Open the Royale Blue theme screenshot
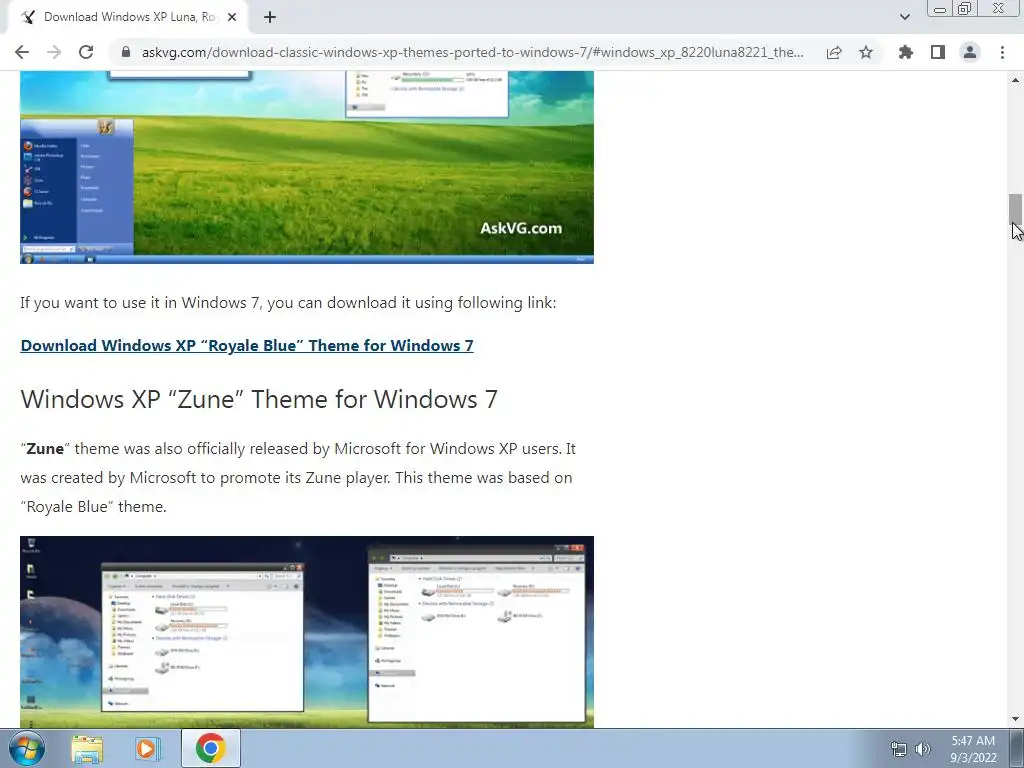Image resolution: width=1024 pixels, height=768 pixels. (307, 167)
